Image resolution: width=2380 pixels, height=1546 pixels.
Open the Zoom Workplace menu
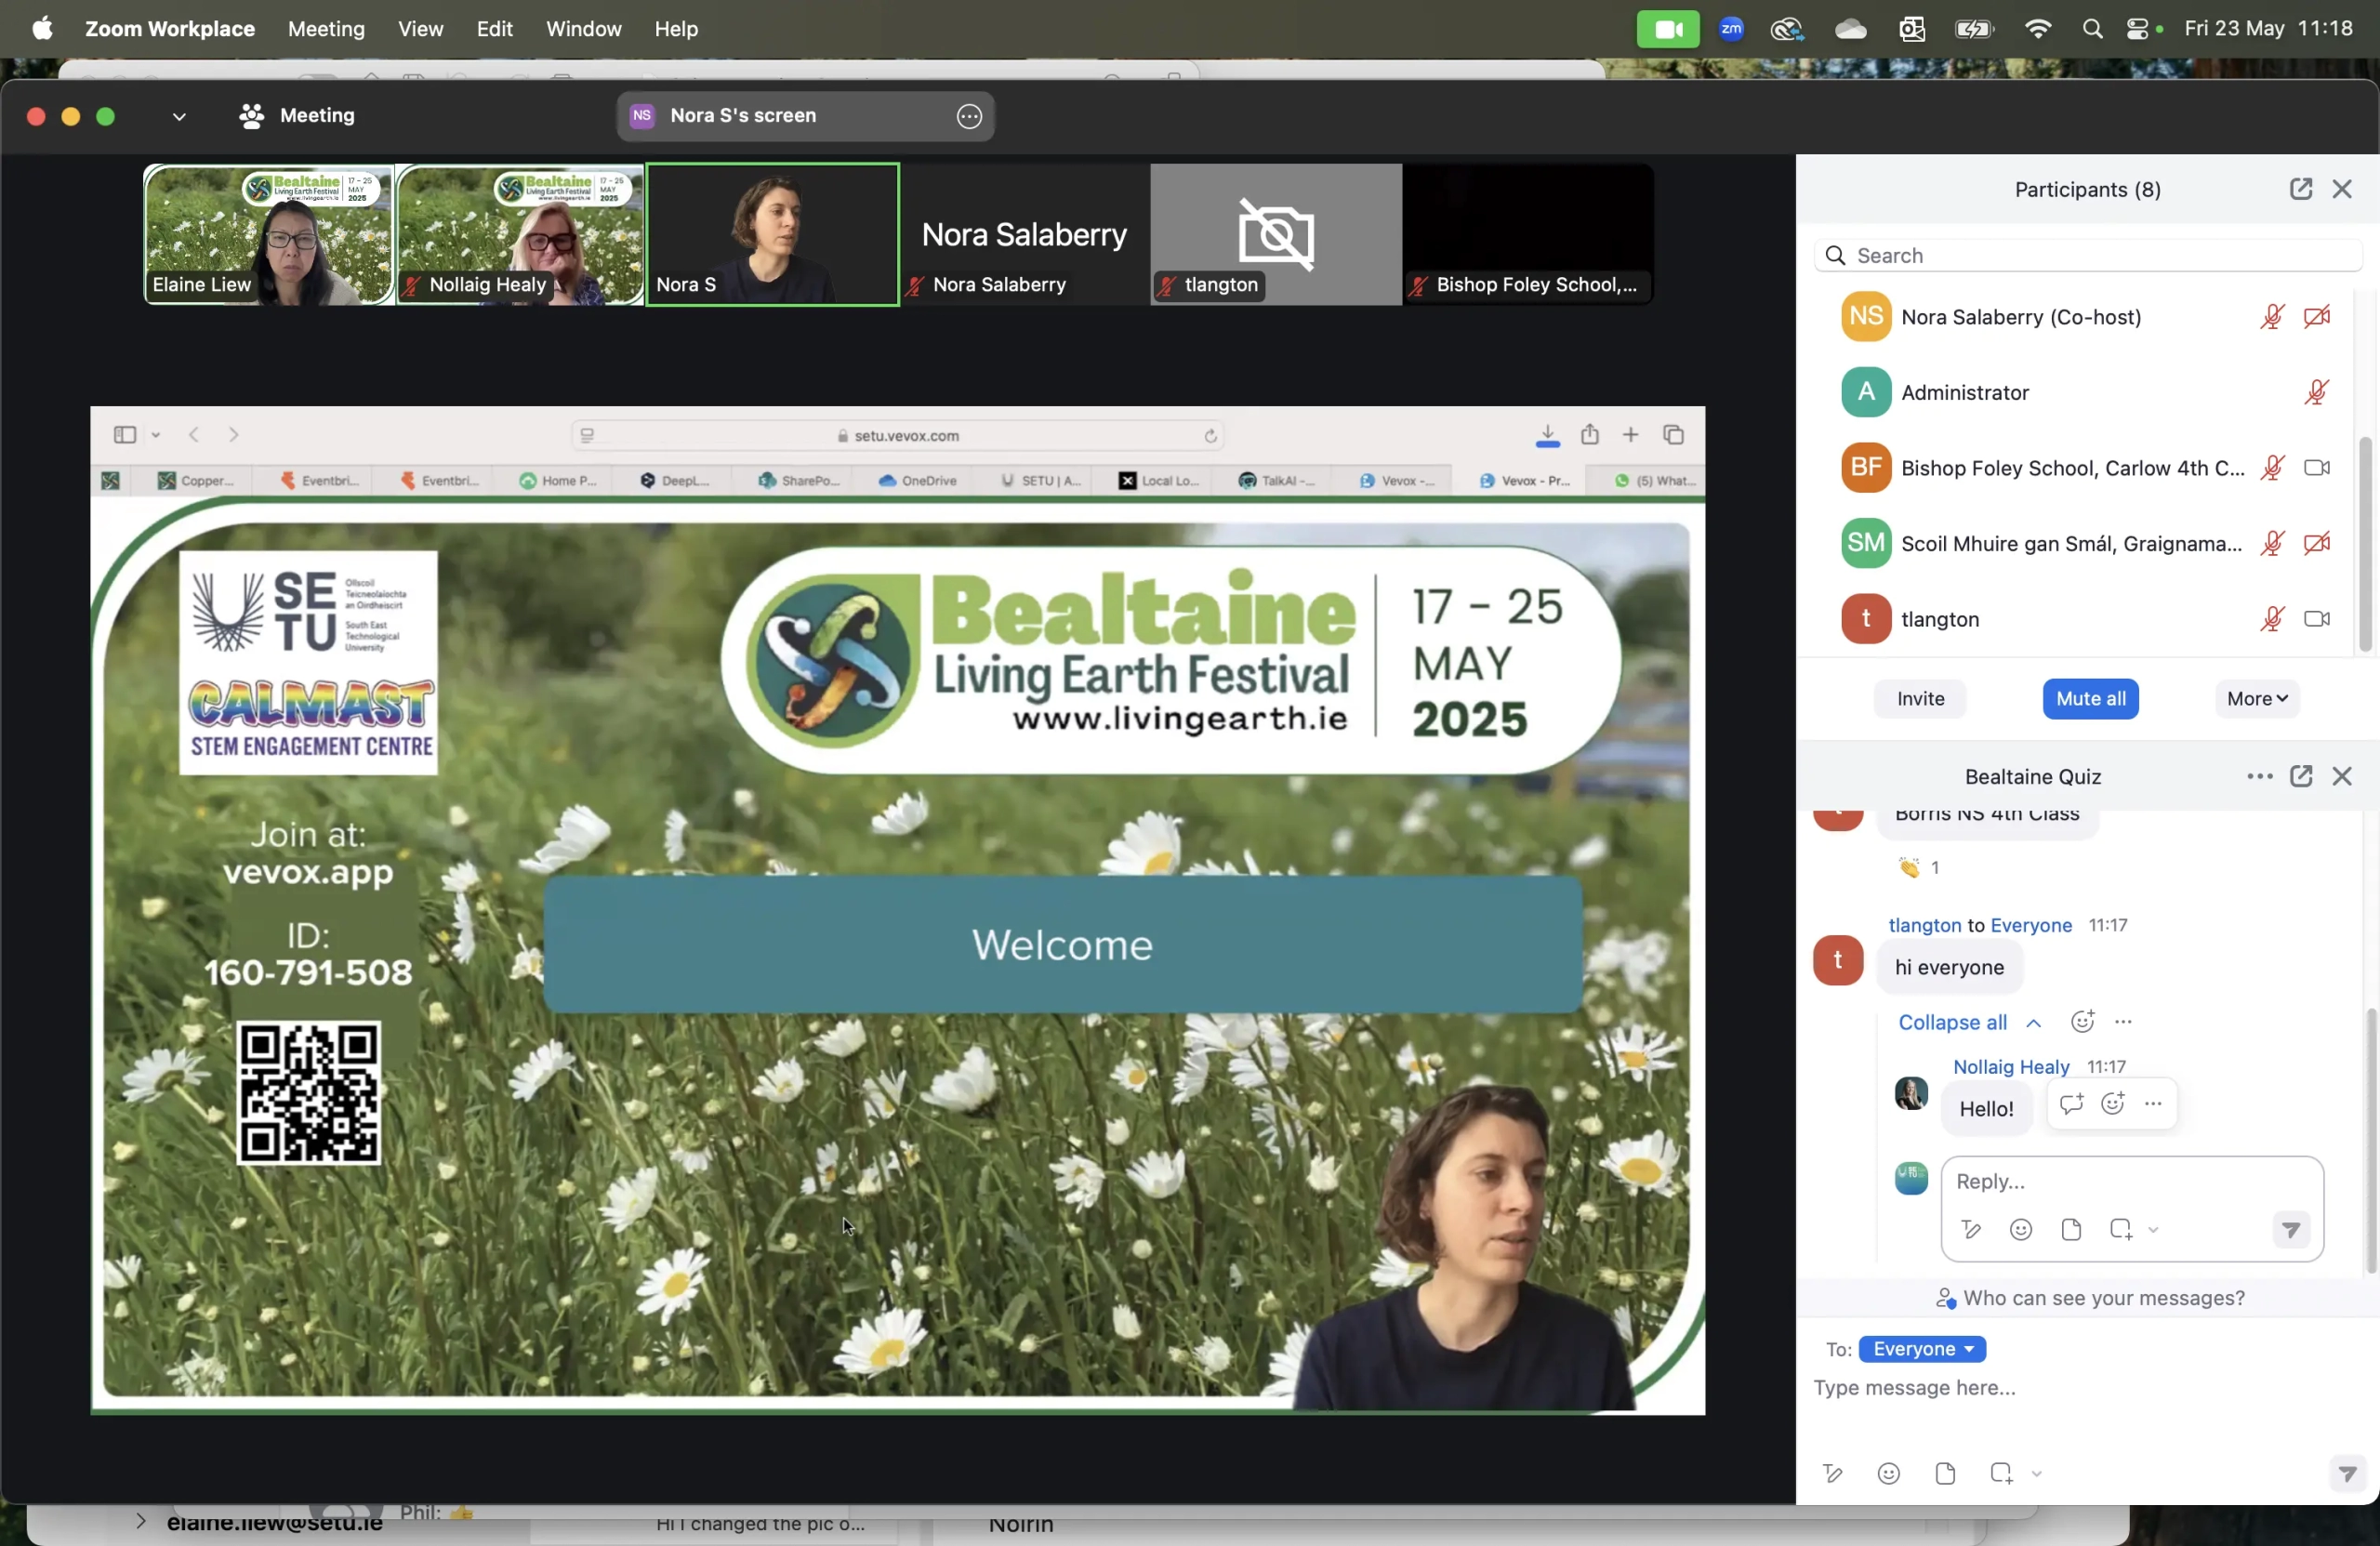(170, 28)
